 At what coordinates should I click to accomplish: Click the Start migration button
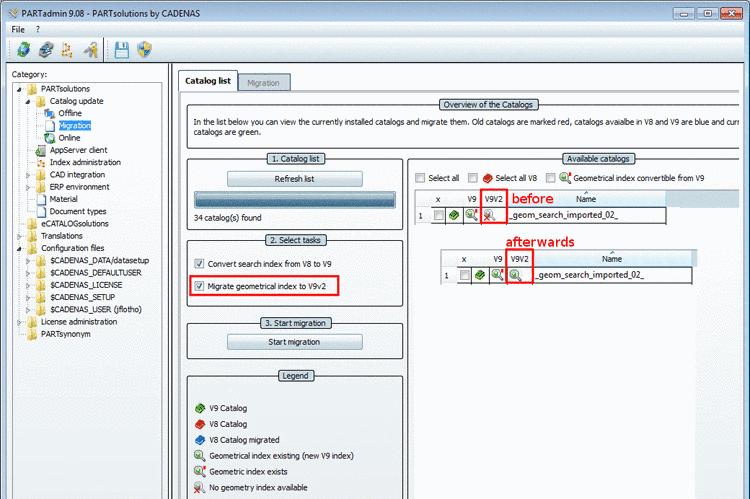click(x=295, y=342)
